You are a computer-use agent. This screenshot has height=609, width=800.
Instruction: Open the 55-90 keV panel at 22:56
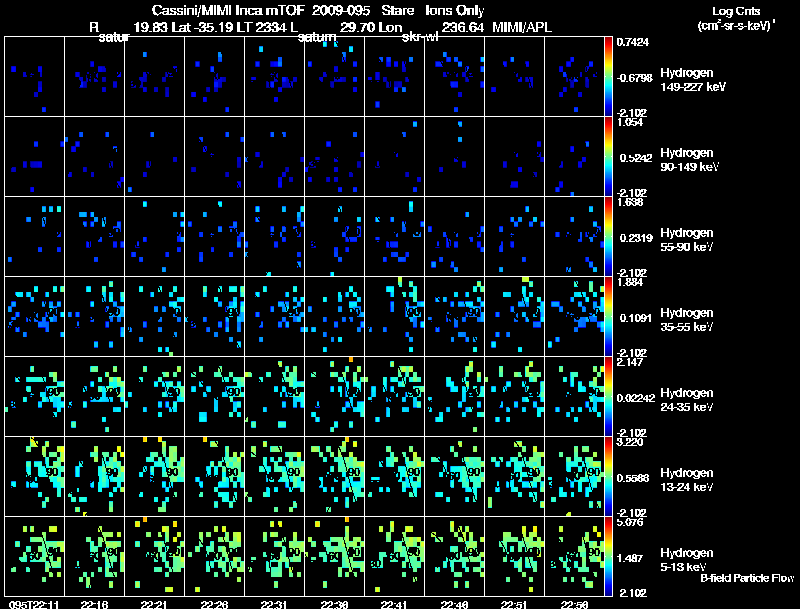click(574, 237)
